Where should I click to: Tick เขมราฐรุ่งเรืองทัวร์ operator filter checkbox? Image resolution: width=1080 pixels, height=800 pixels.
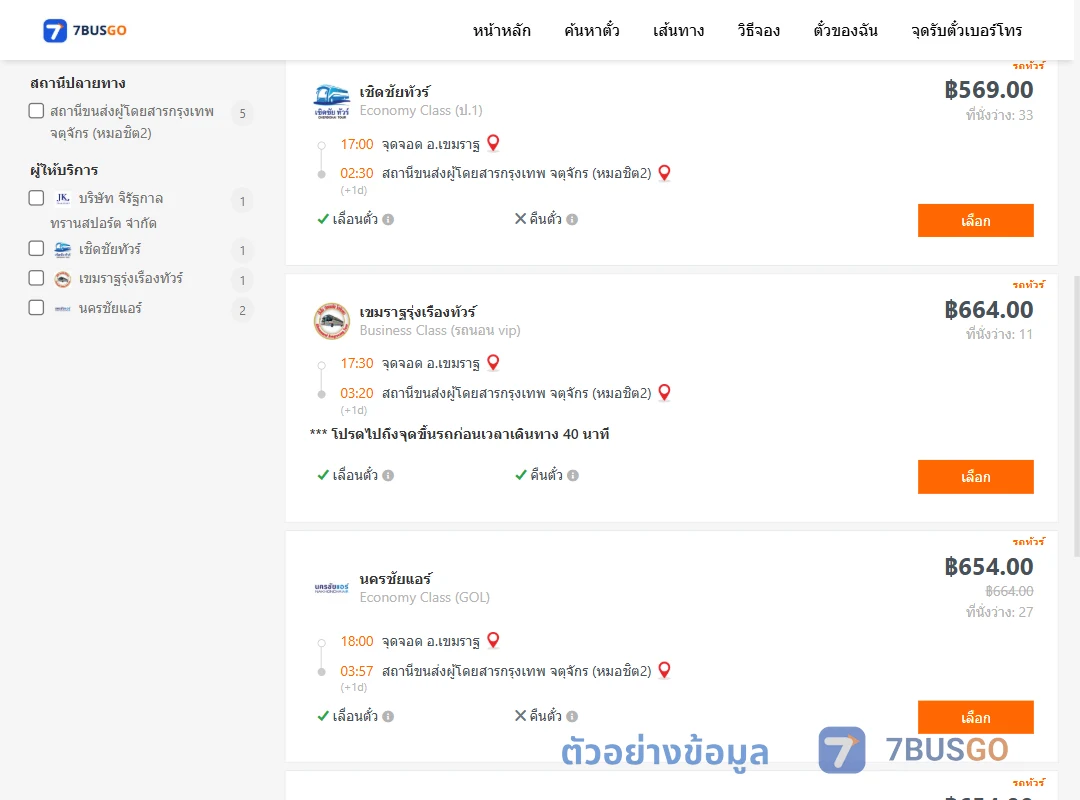pos(37,278)
